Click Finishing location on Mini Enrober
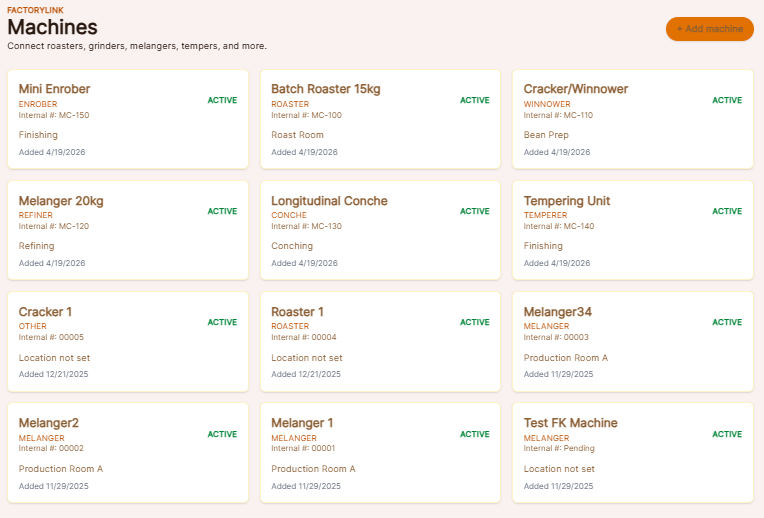764x518 pixels. [x=38, y=135]
